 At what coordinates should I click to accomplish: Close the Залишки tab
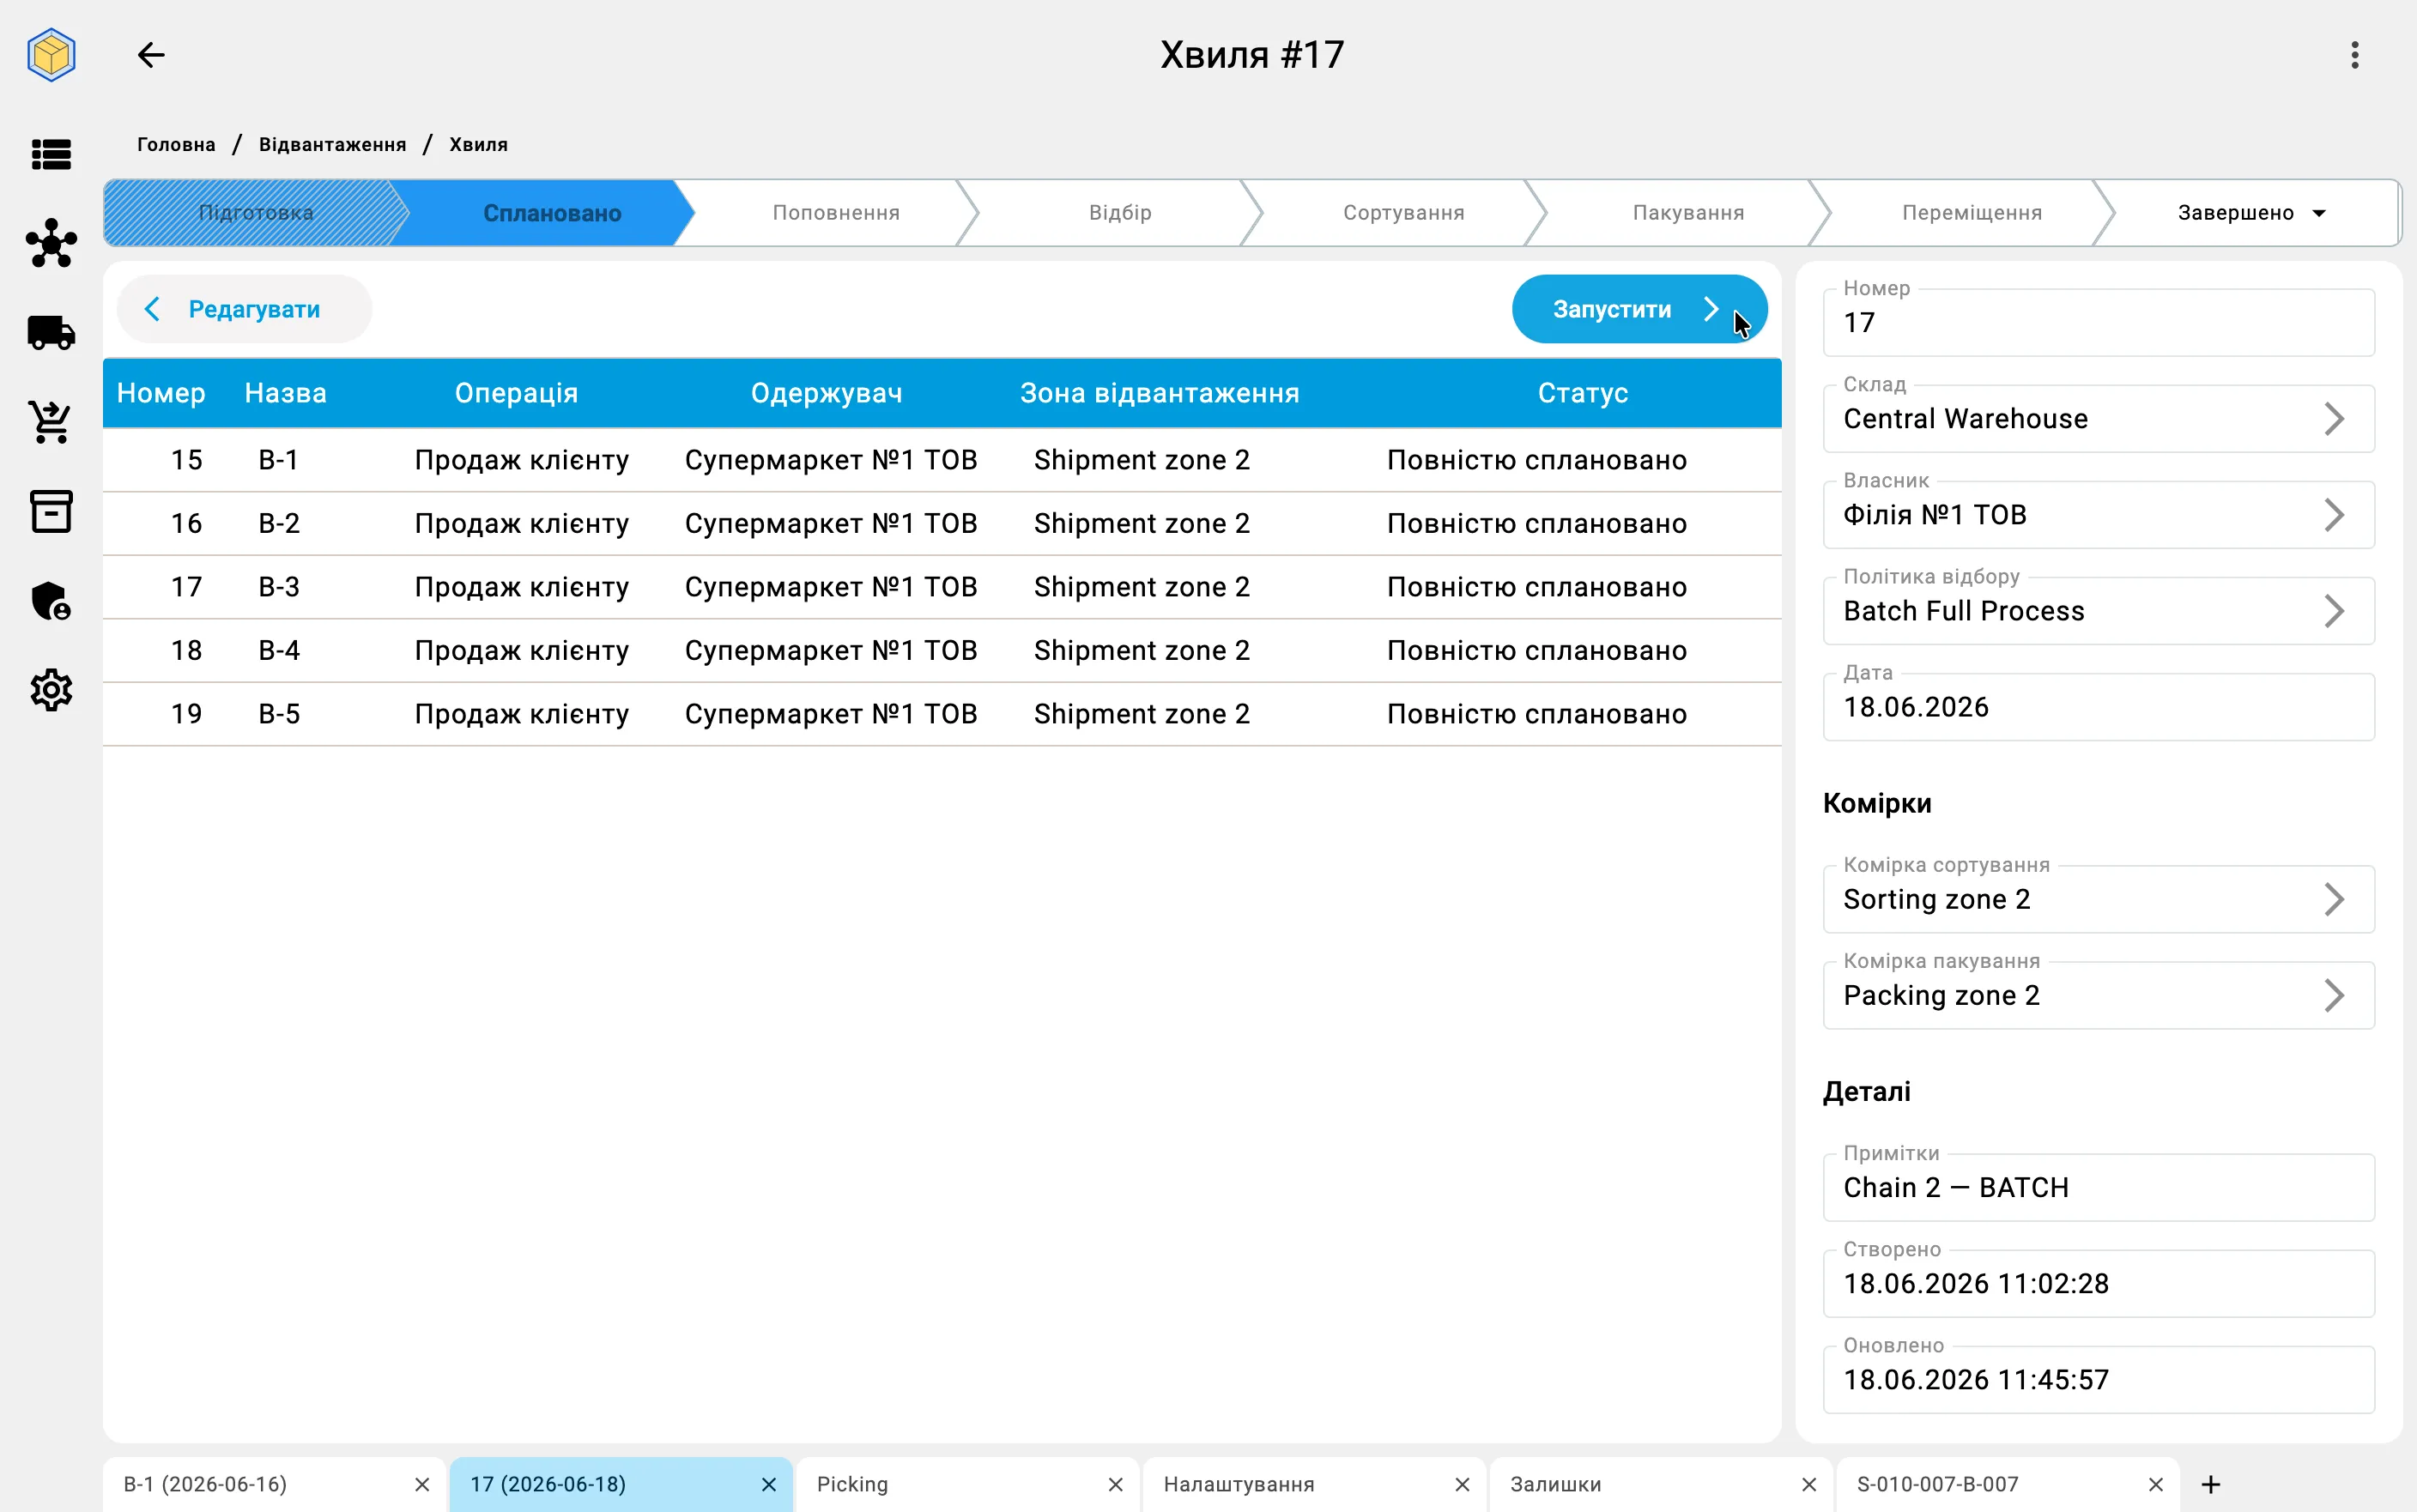(1809, 1484)
